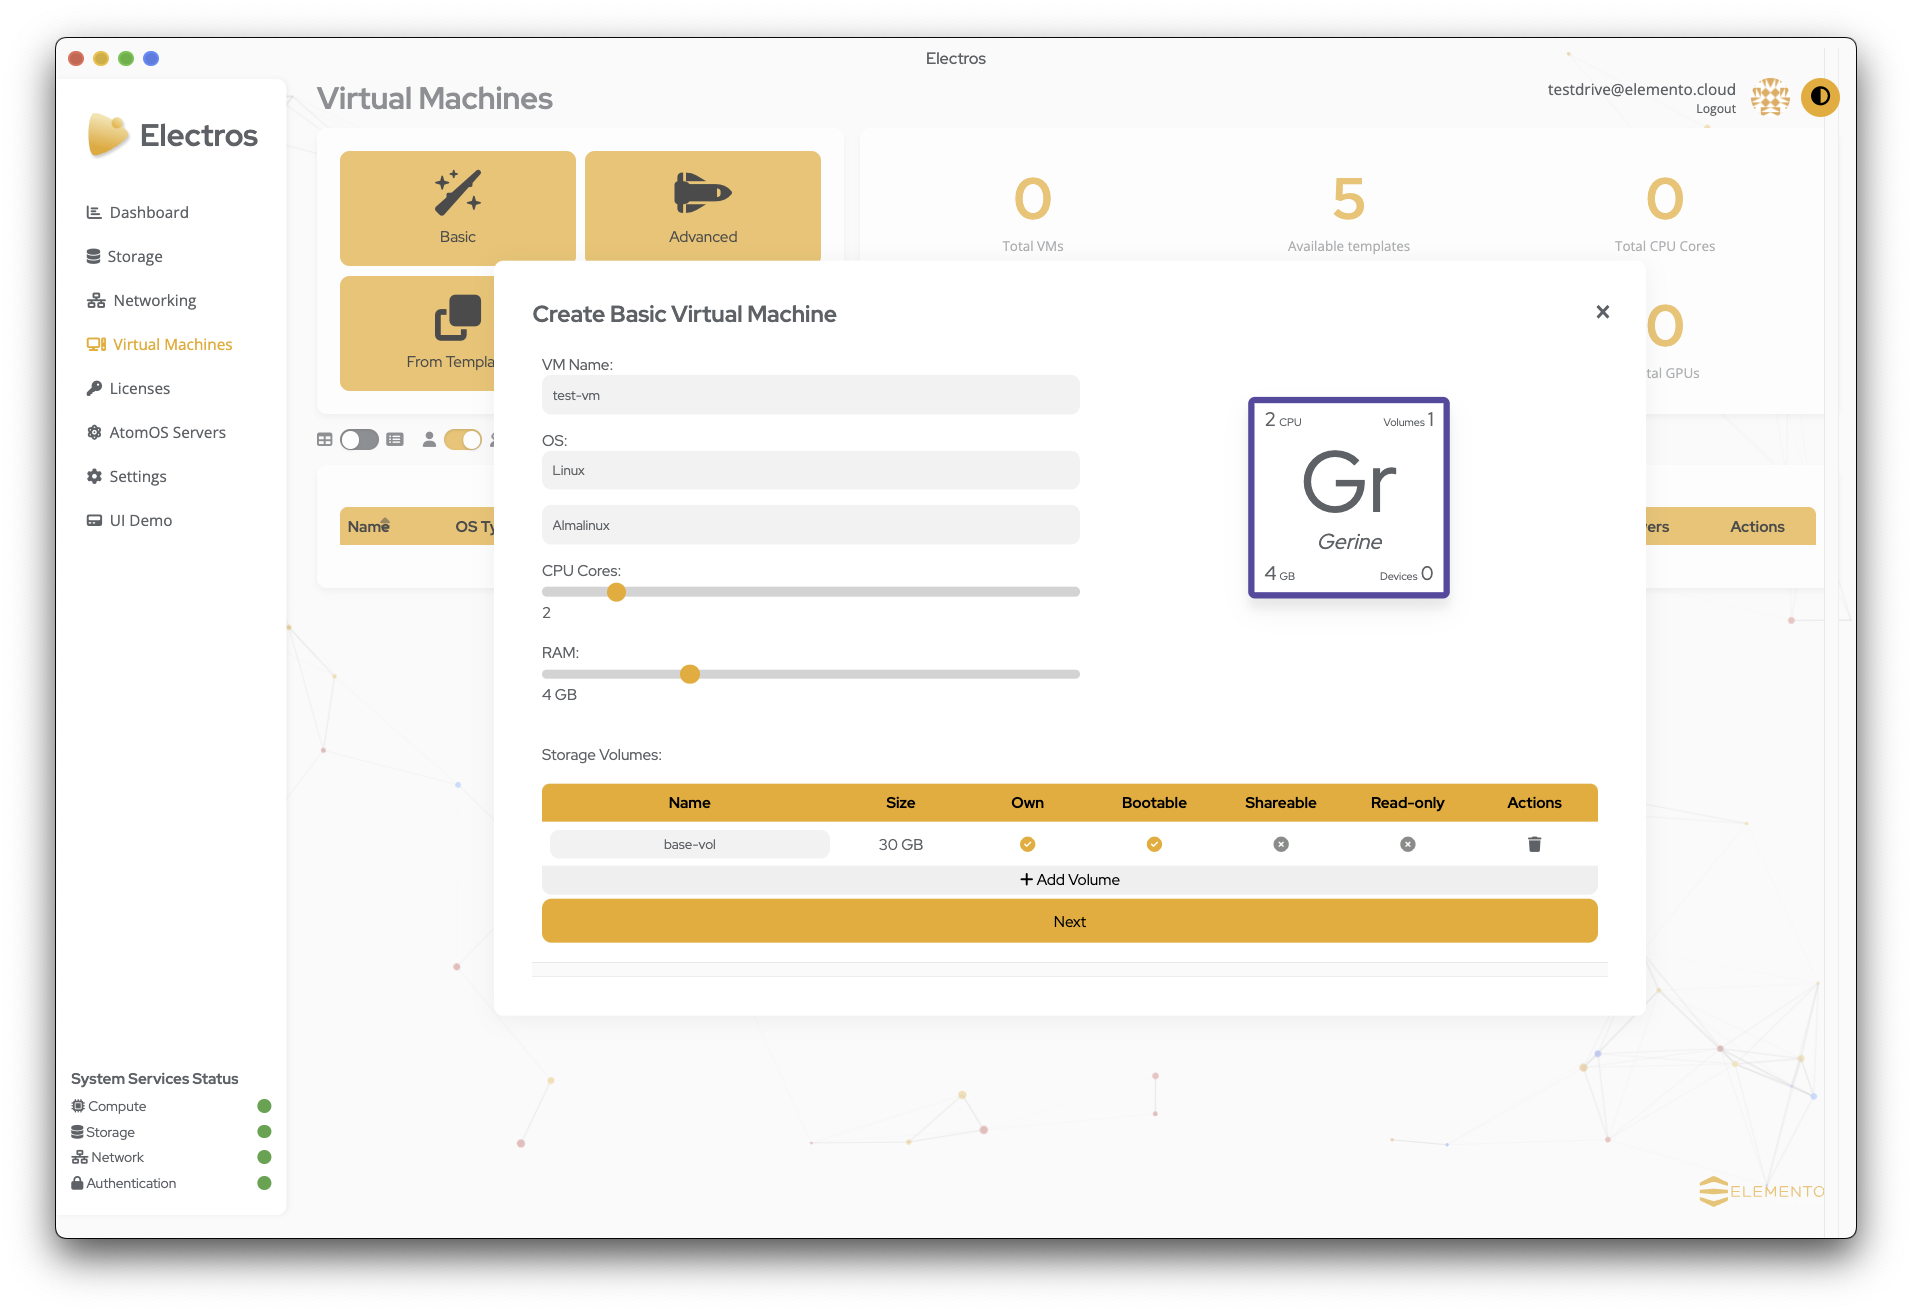Viewport: 1912px width, 1312px height.
Task: Open the Networking page
Action: pyautogui.click(x=141, y=300)
